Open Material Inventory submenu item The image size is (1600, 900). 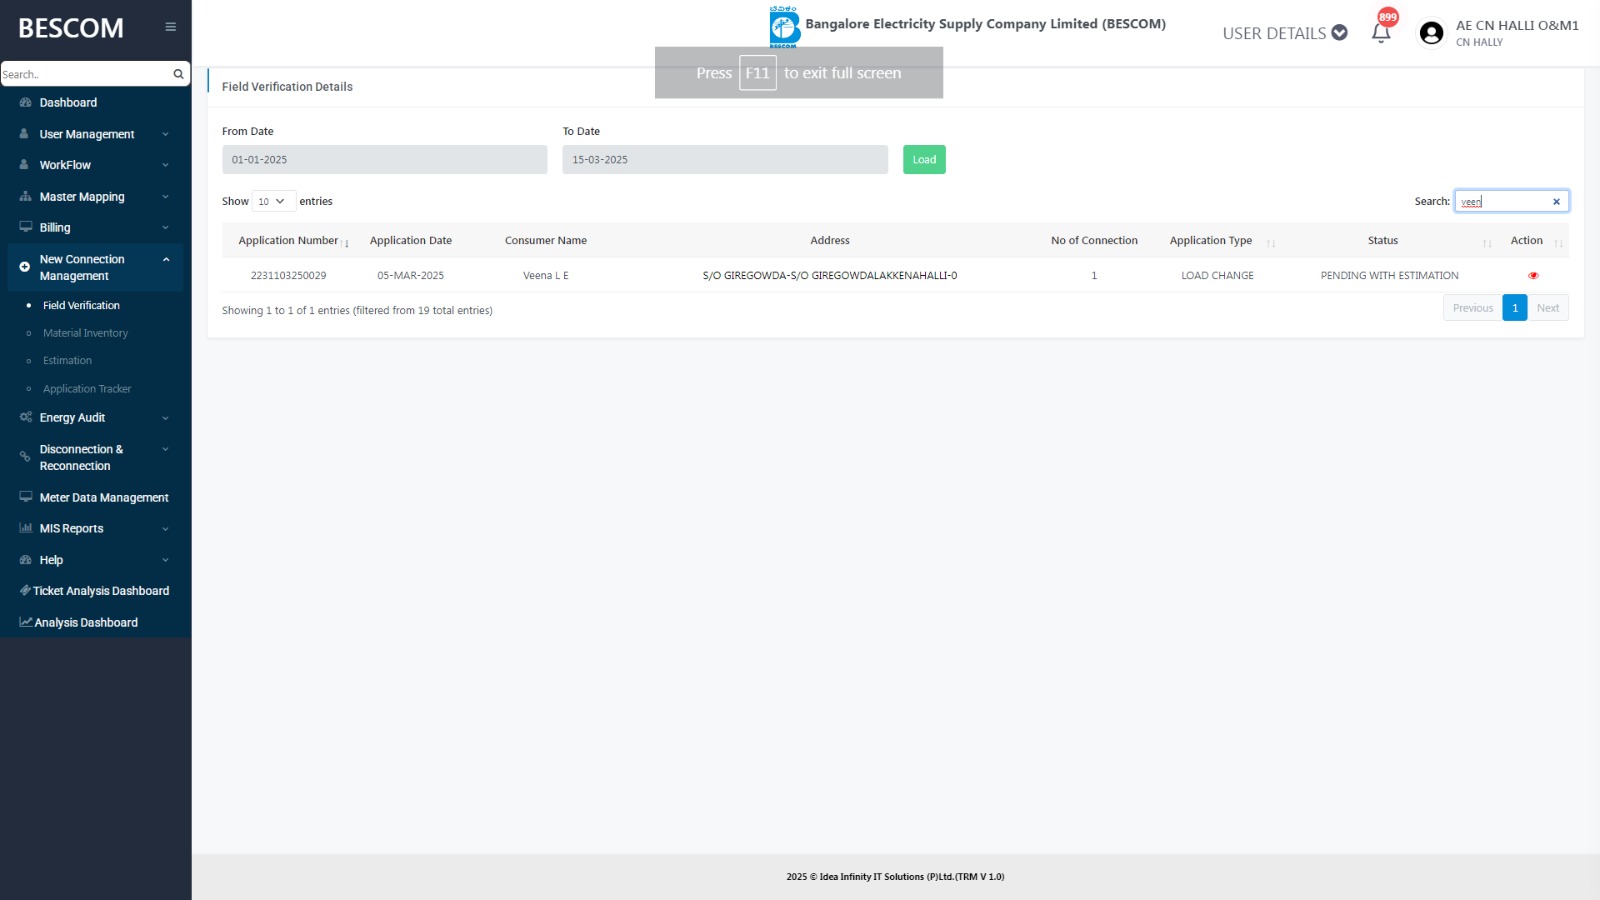[x=85, y=333]
